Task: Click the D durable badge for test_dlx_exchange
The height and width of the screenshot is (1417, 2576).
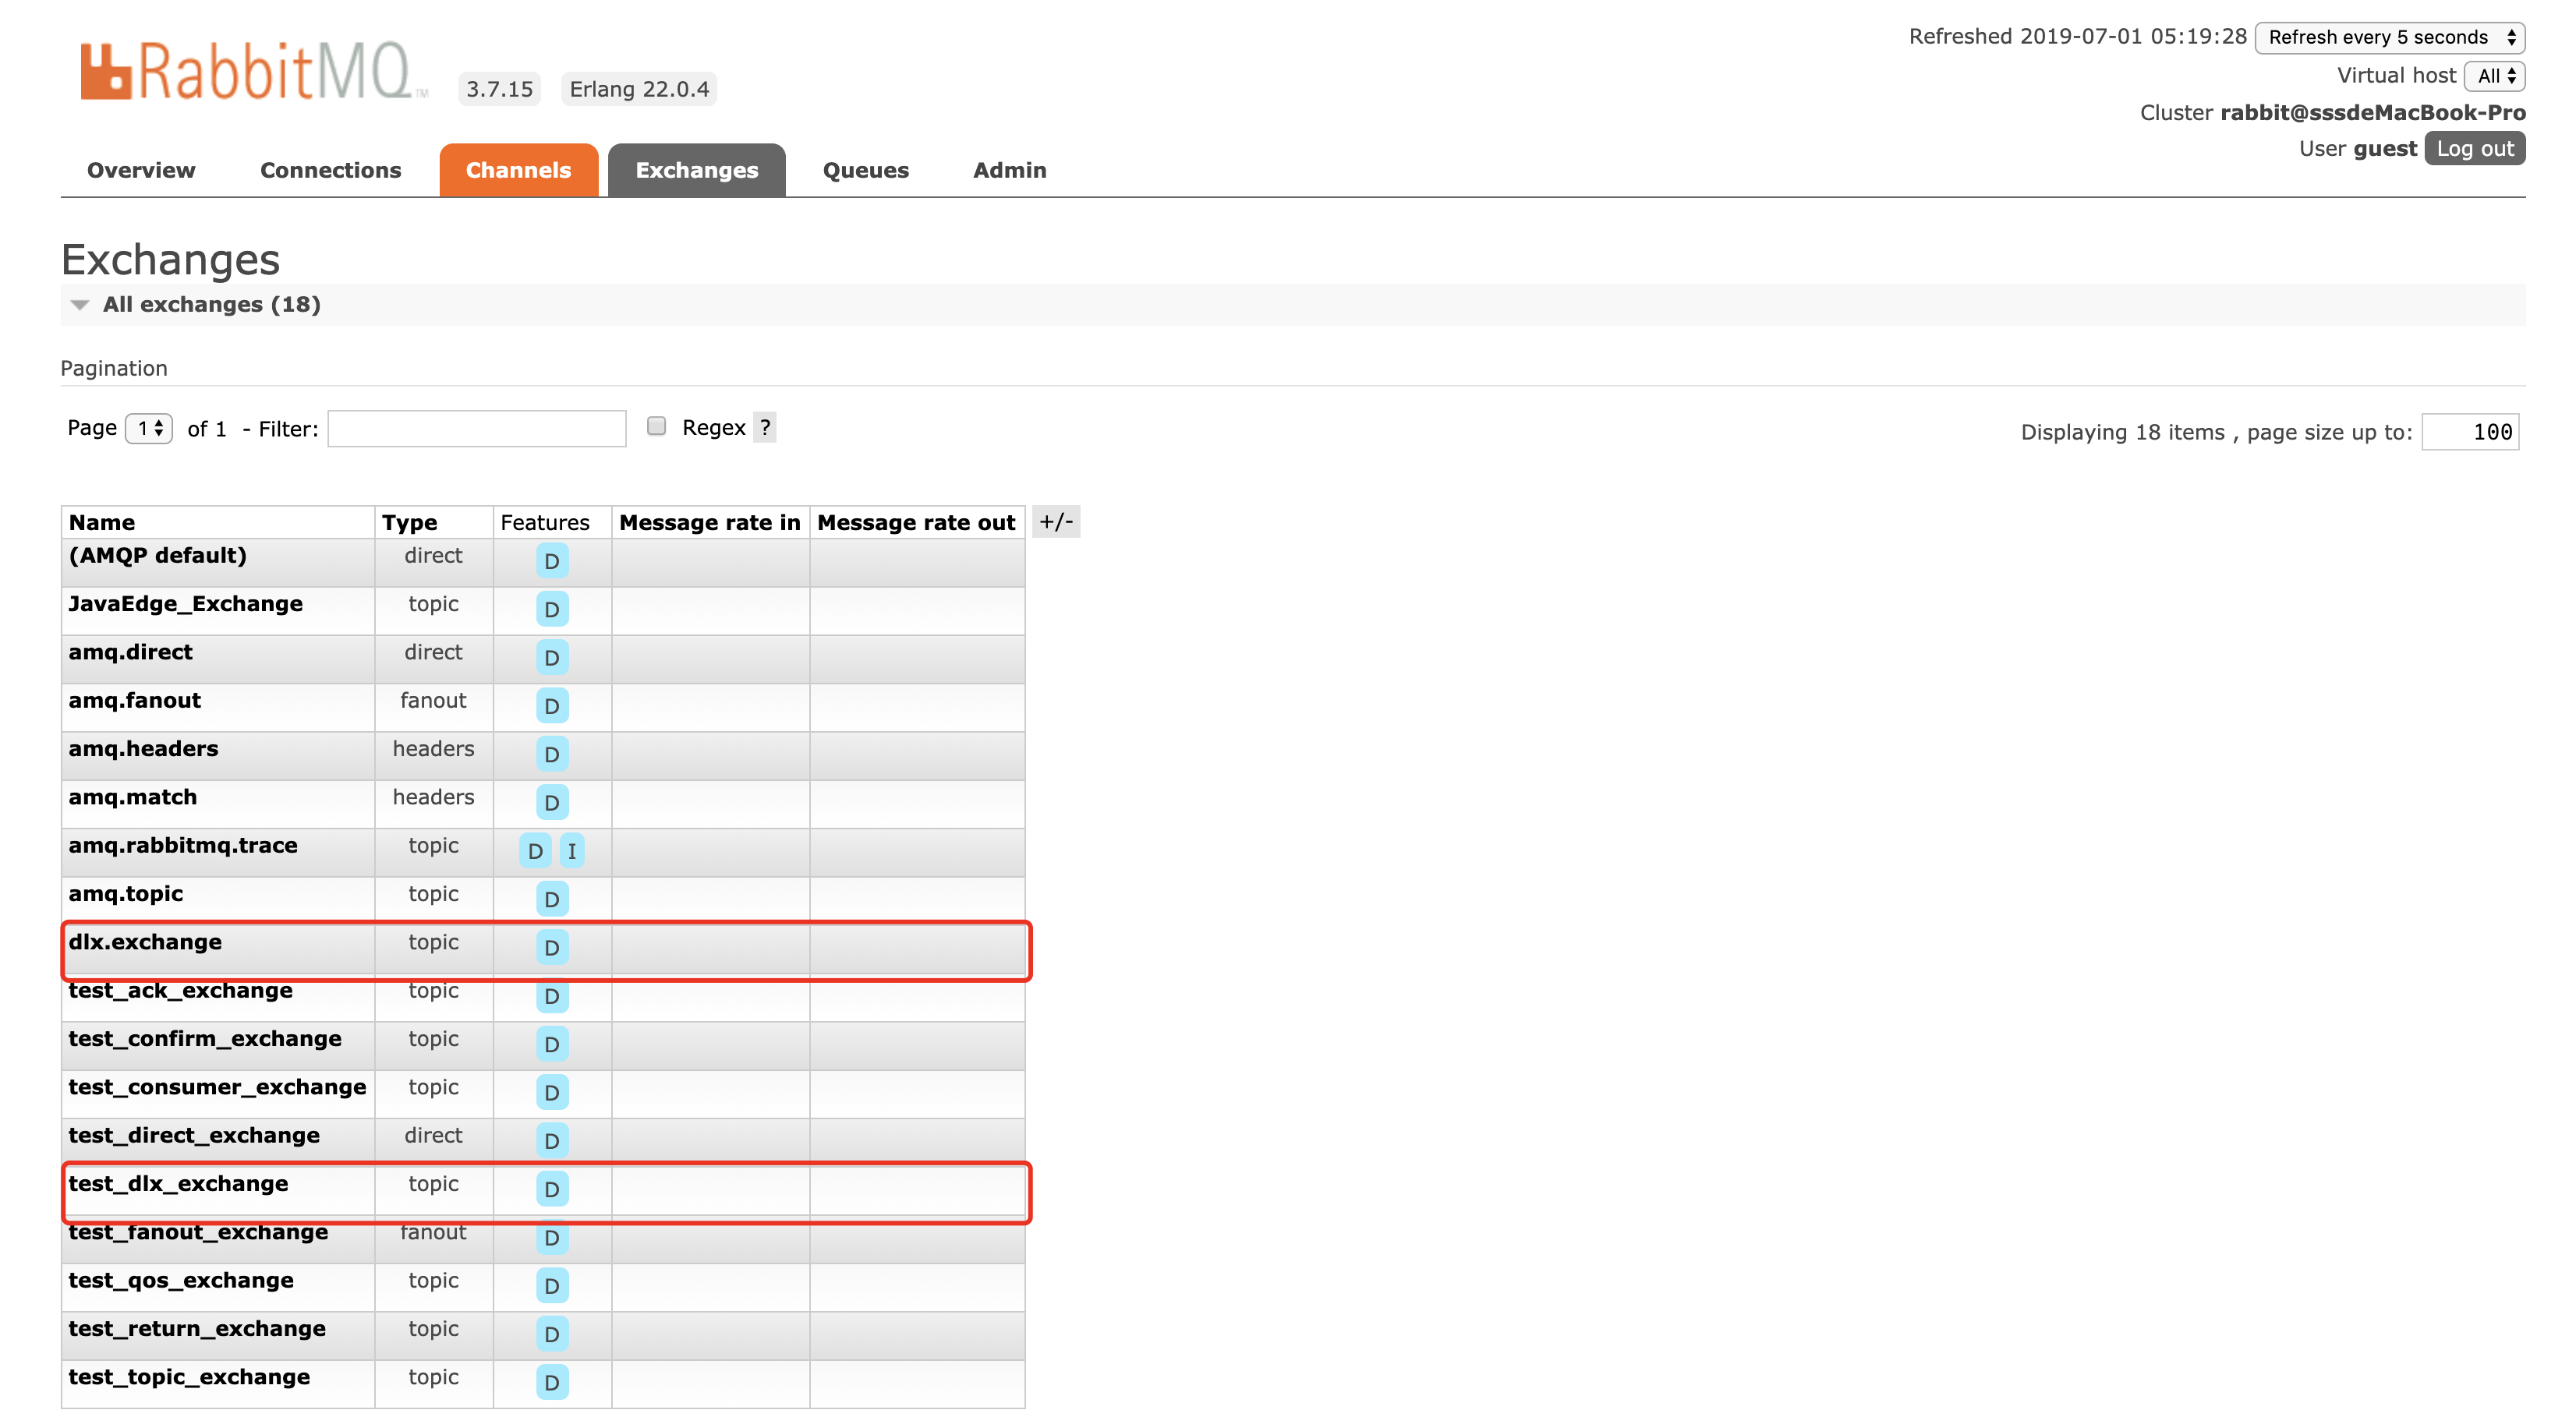Action: click(551, 1189)
